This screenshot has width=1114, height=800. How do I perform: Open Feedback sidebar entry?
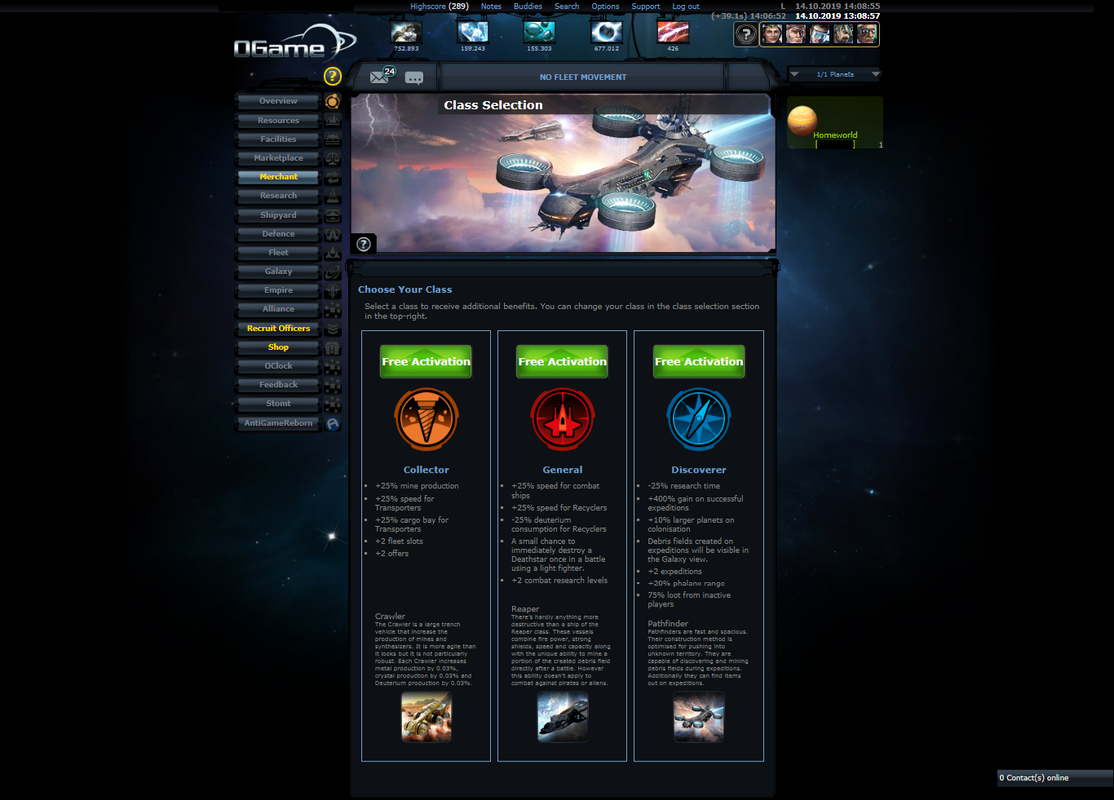(x=278, y=384)
